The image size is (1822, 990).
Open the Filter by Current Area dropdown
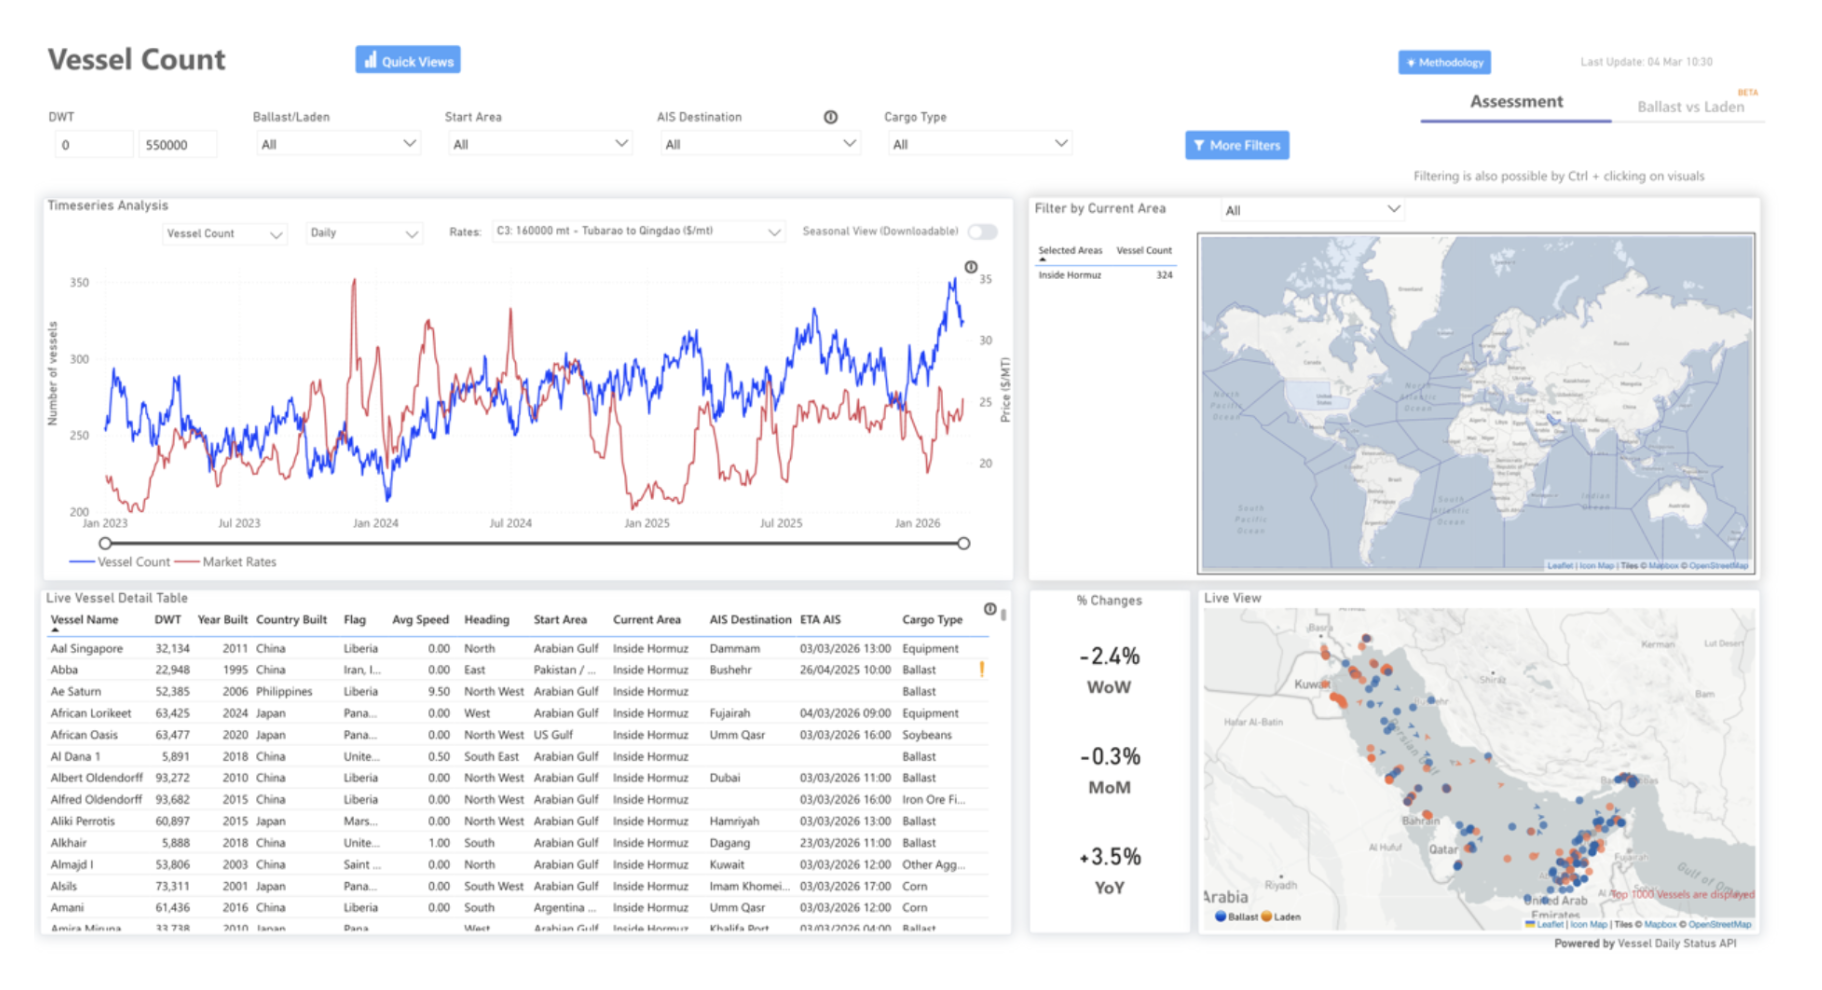point(1312,210)
